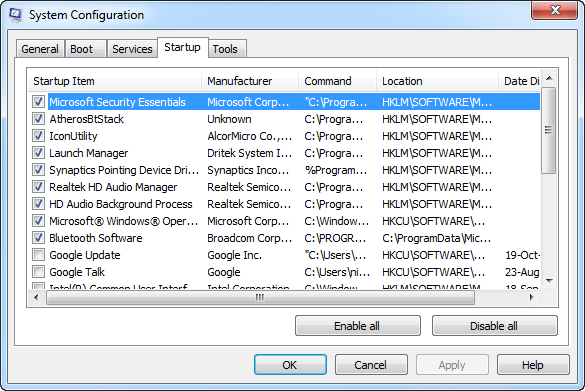Click the horizontal scrollbar left arrow
Image resolution: width=585 pixels, height=391 pixels.
pos(36,297)
